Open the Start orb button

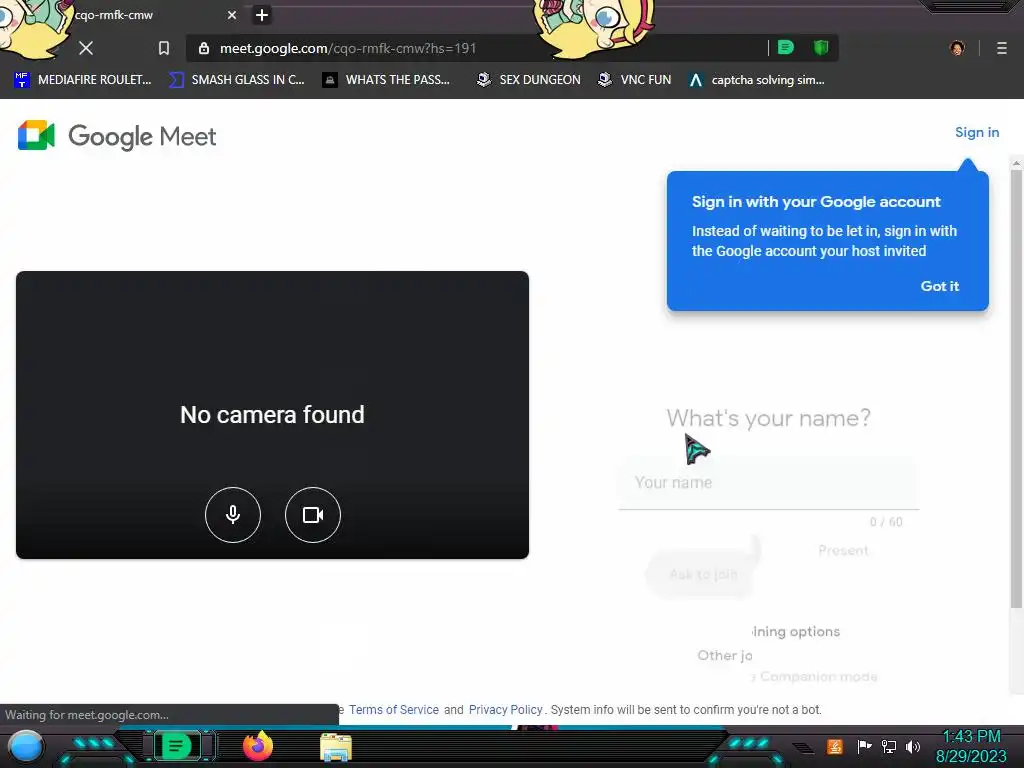coord(26,746)
